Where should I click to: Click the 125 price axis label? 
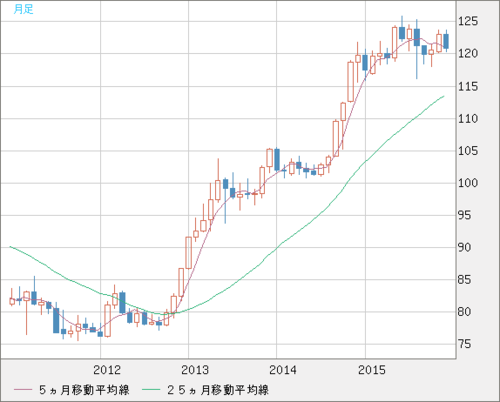468,21
